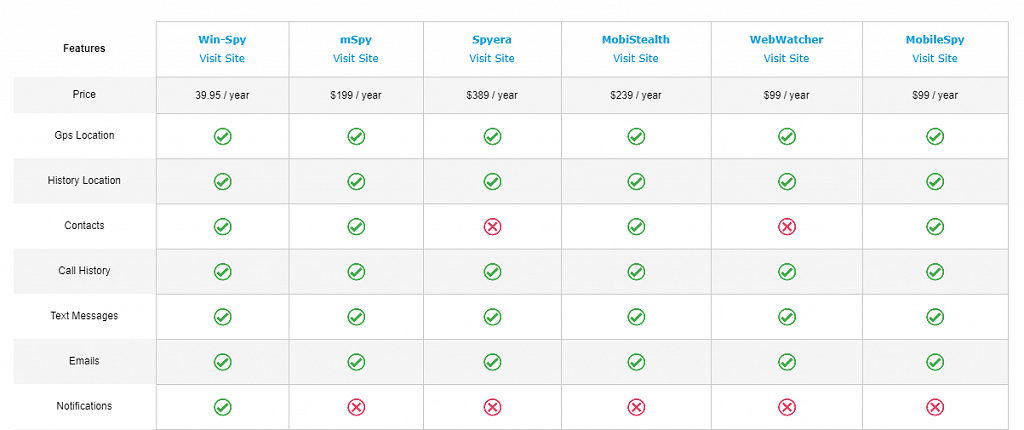
Task: Click MobileSpy's green check for Emails
Action: (x=935, y=362)
